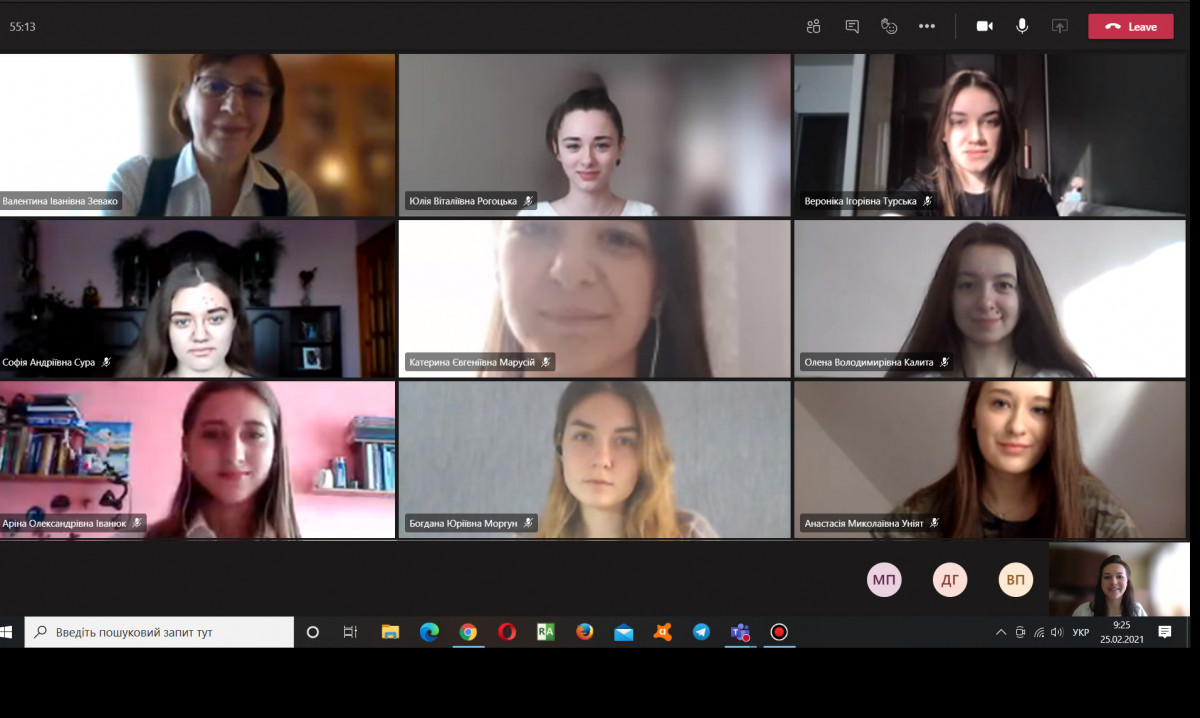Click the red Leave button
1200x718 pixels.
click(x=1131, y=27)
